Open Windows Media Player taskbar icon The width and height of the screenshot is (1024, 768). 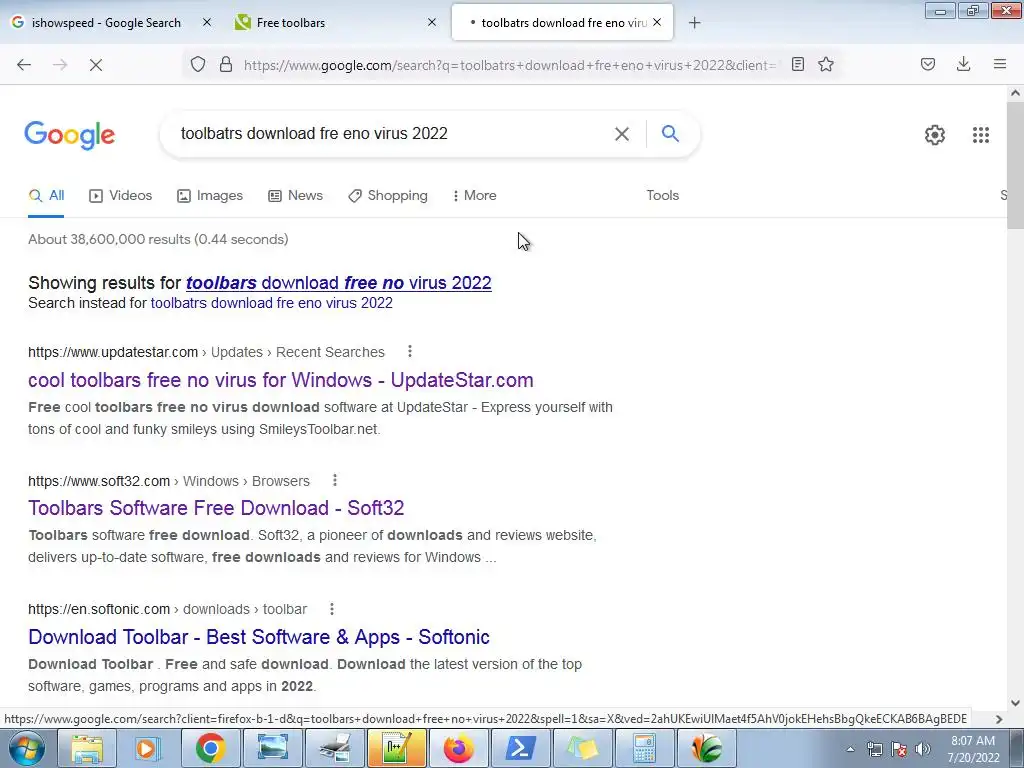(148, 748)
